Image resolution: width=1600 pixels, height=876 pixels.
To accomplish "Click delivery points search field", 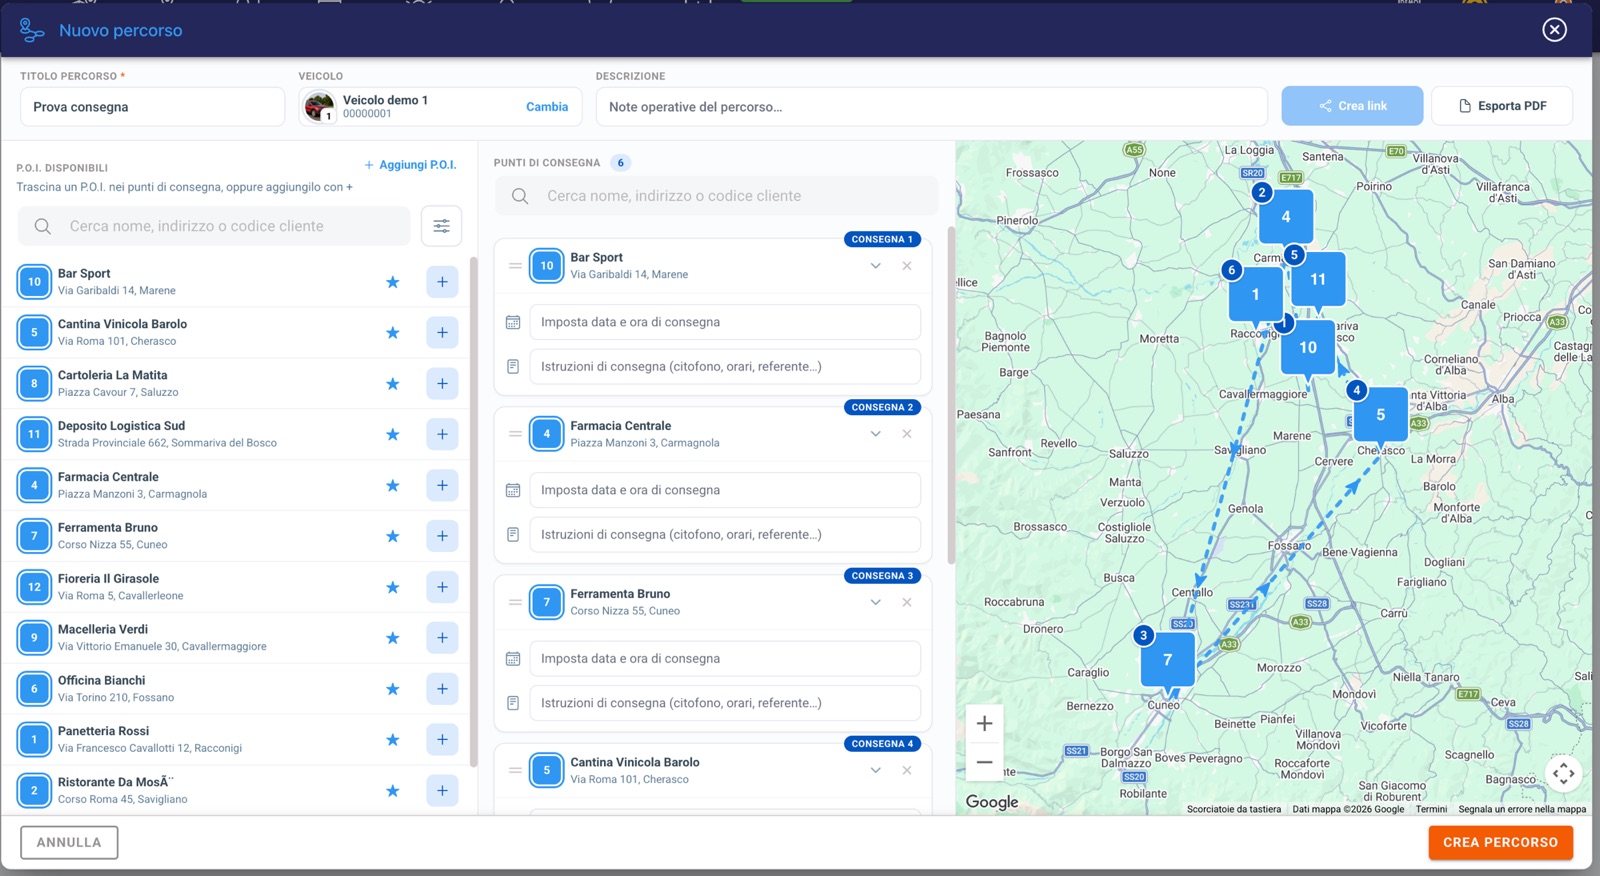I will coord(717,196).
